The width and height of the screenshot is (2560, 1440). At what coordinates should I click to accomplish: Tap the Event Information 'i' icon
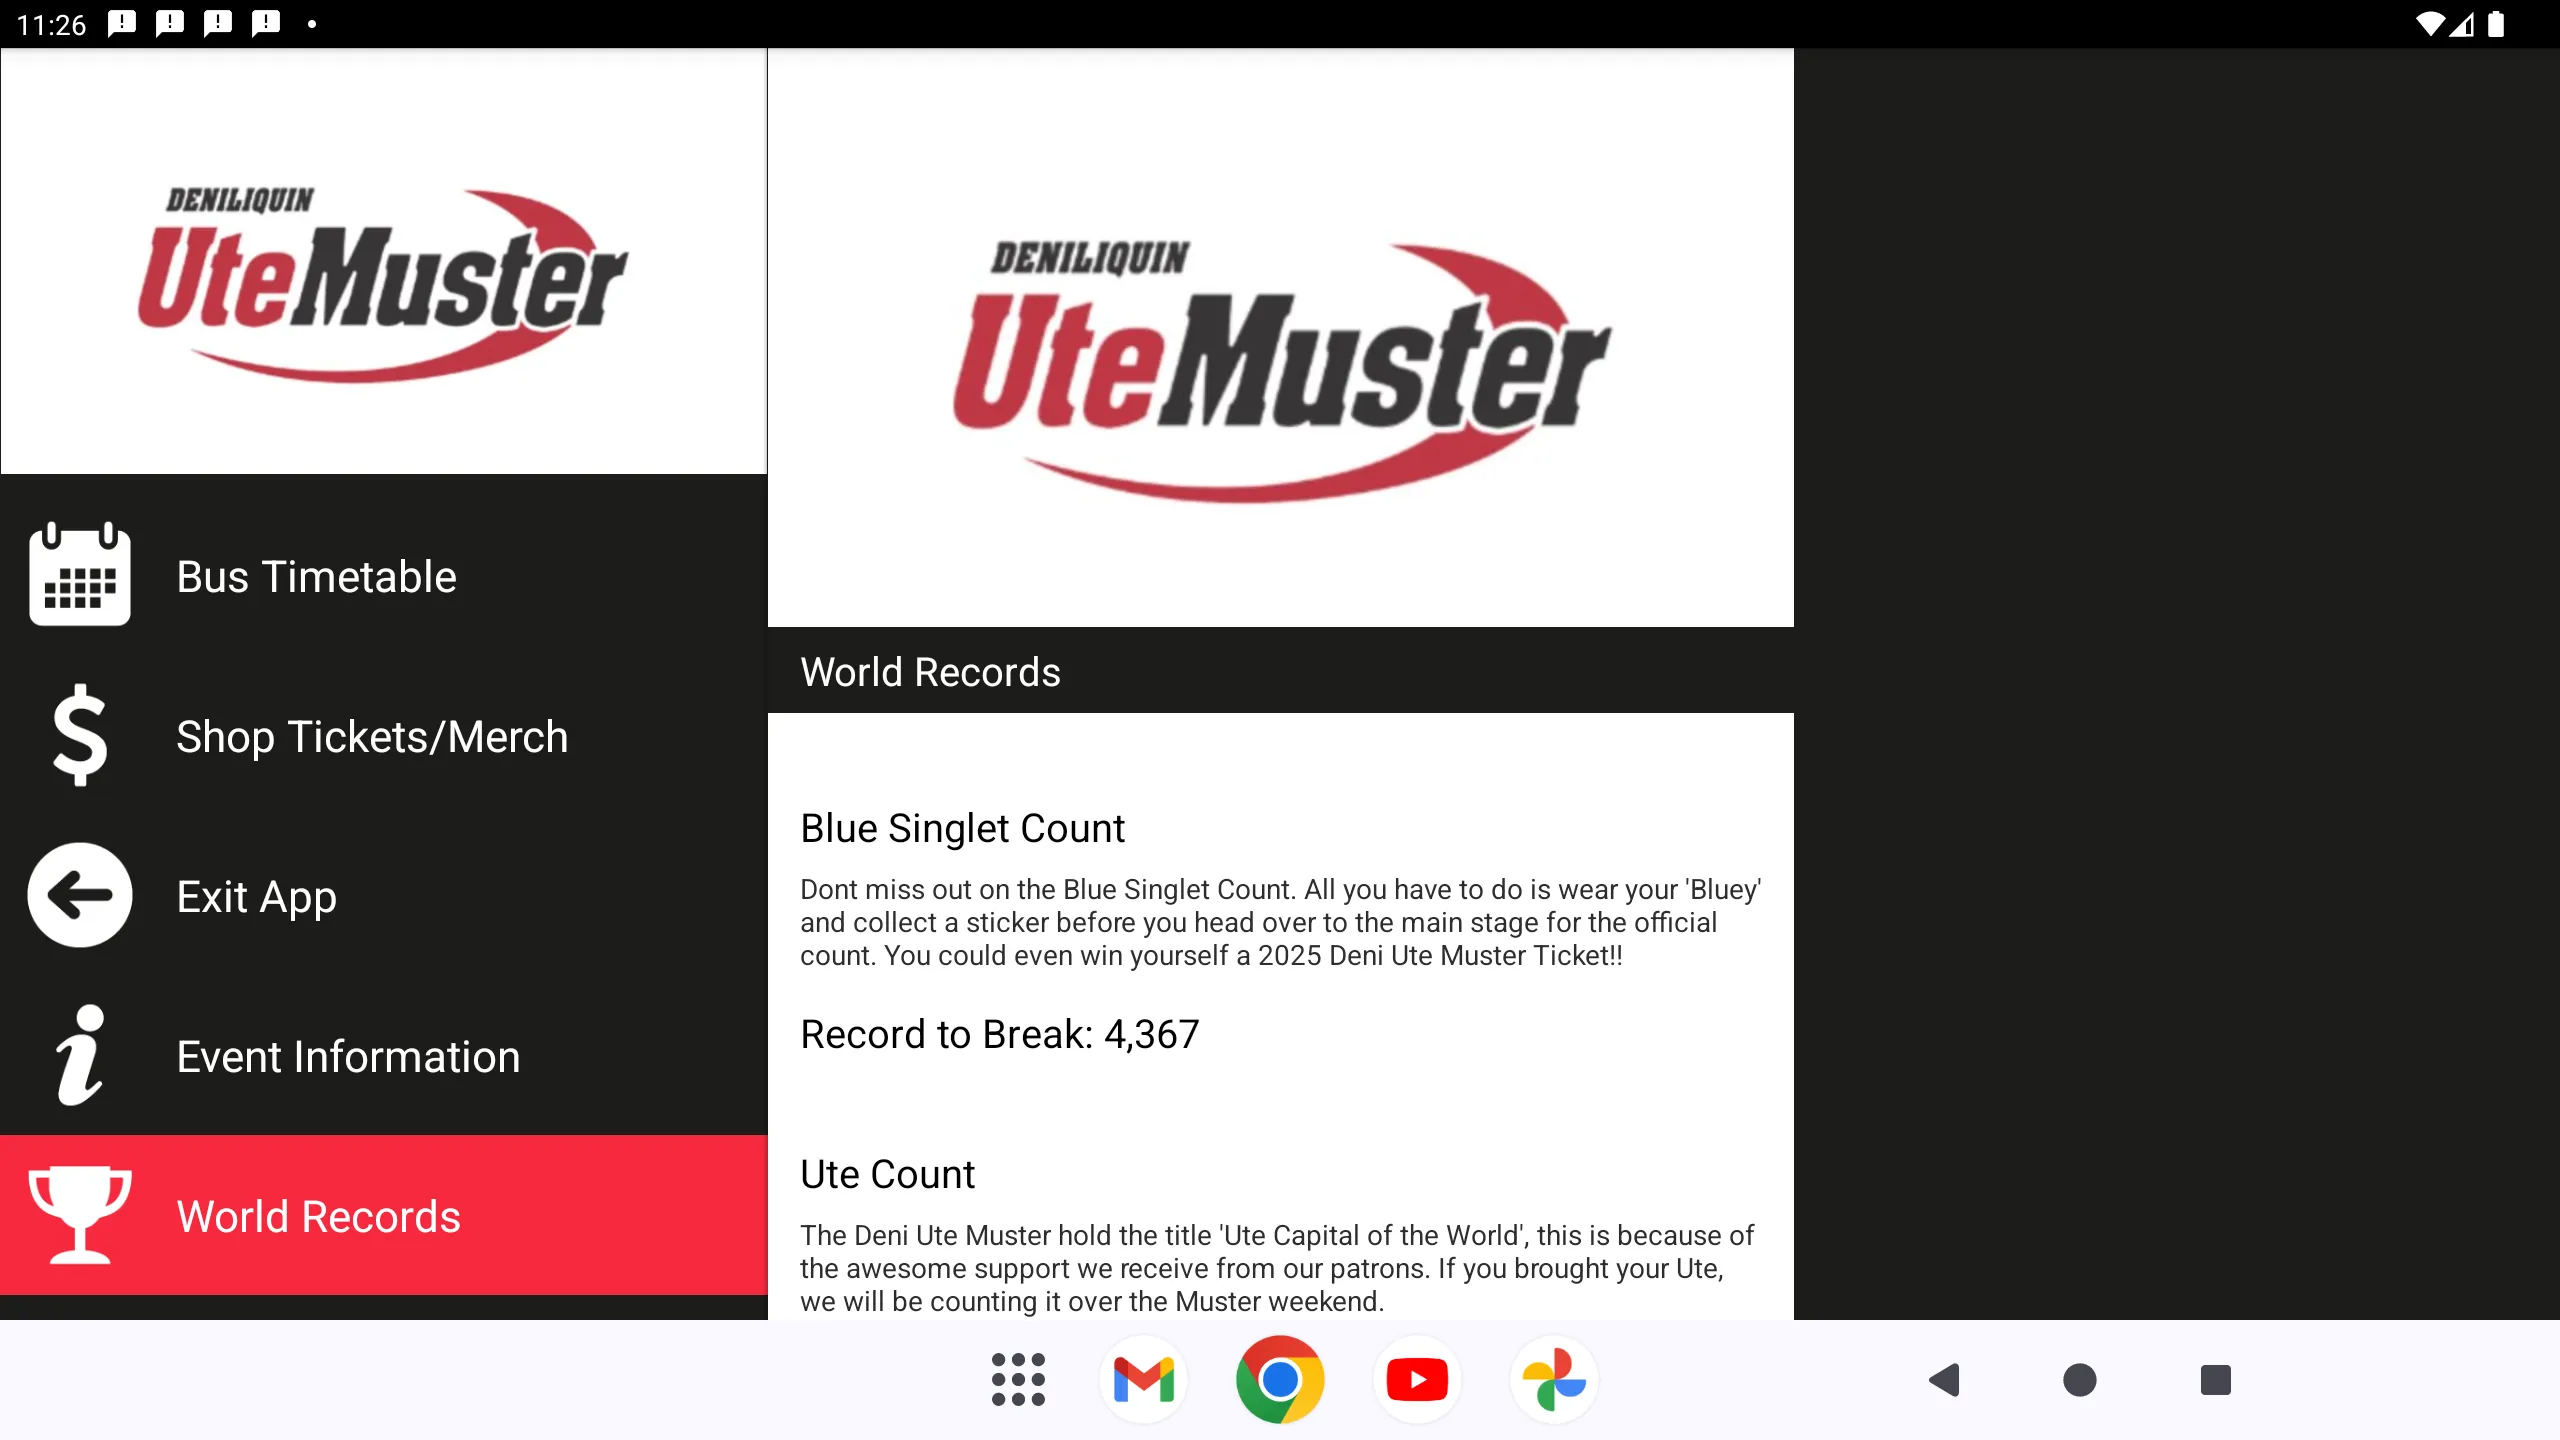click(x=80, y=1055)
